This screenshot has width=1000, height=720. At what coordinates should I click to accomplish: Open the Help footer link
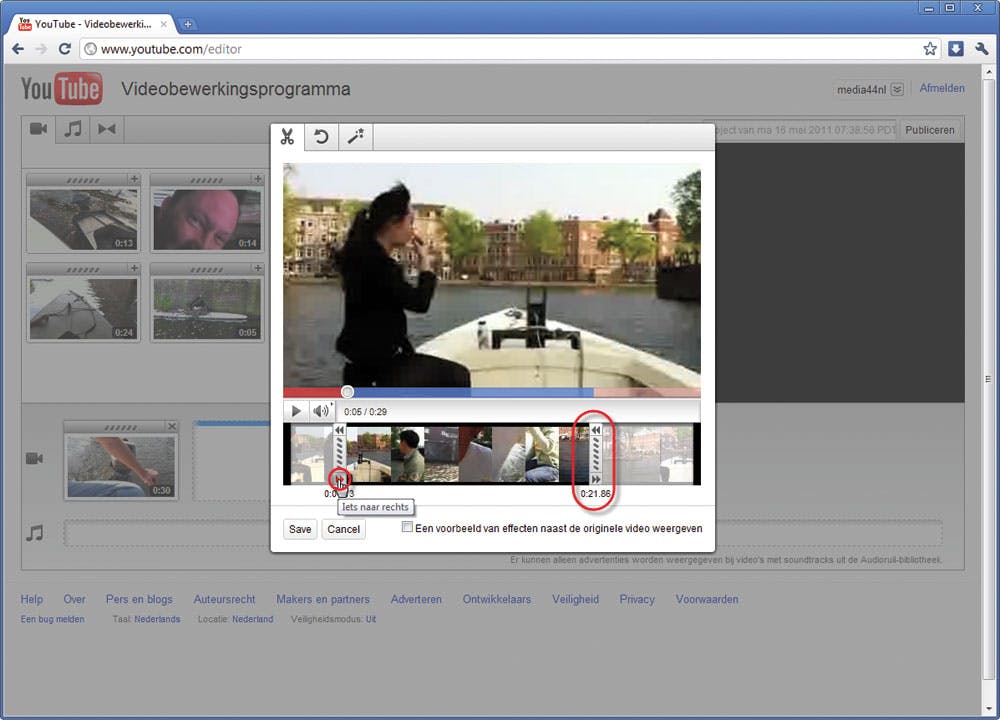[32, 599]
